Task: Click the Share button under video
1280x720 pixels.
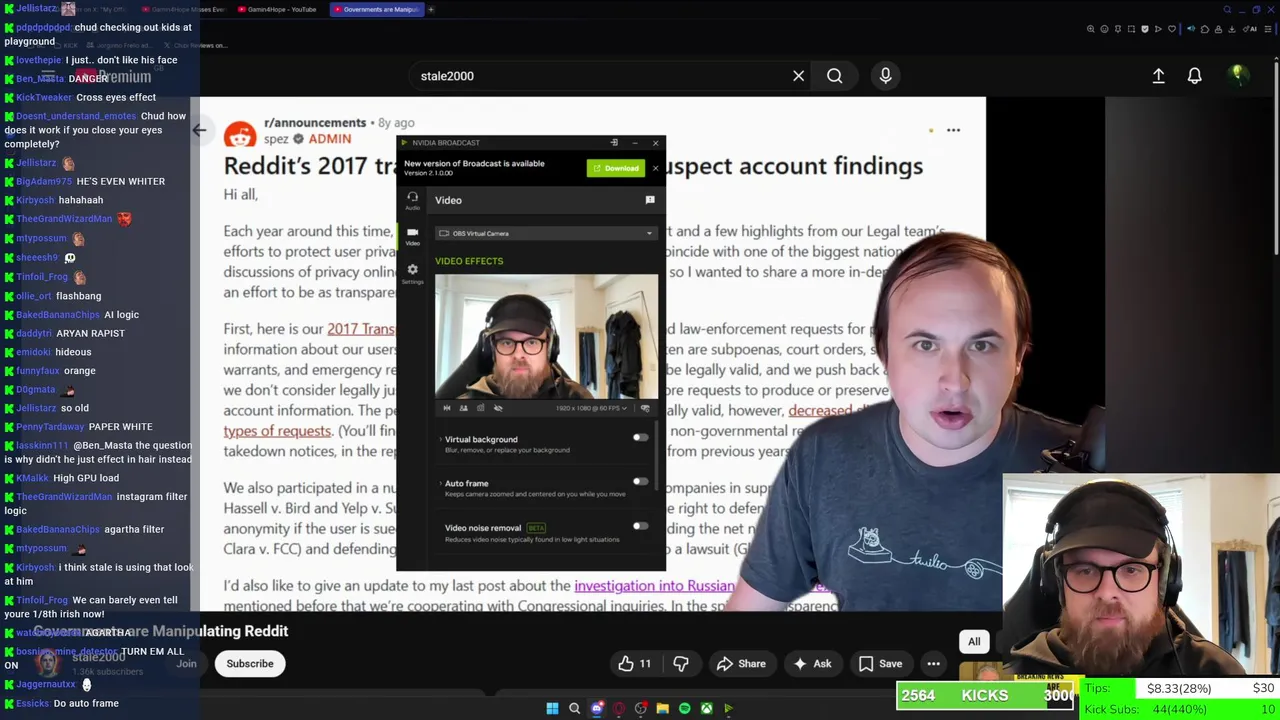Action: [741, 664]
